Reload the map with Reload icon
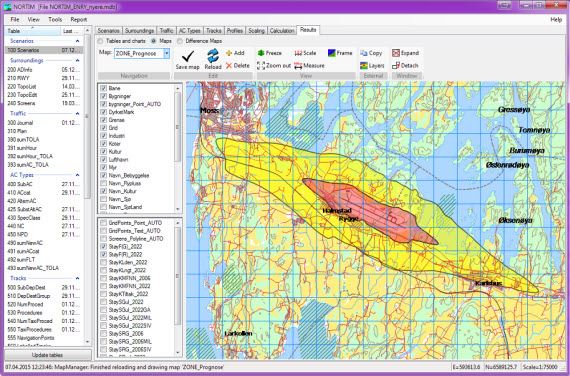Screen dimensions: 570x376 coord(213,56)
